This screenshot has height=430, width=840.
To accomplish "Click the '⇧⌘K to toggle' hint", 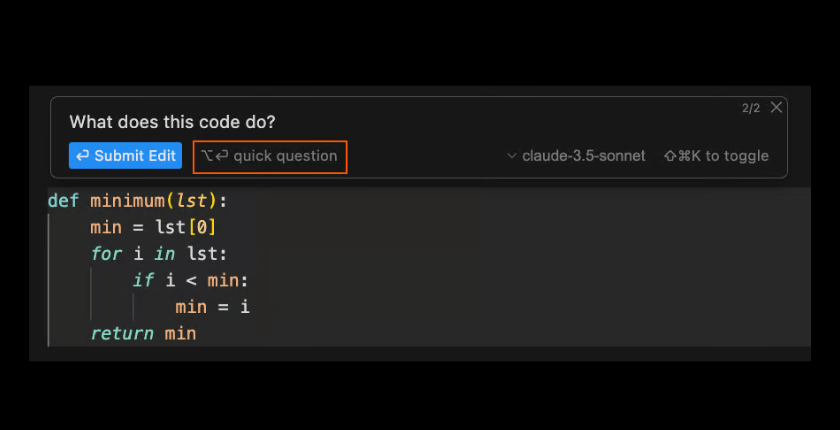I will coord(716,156).
